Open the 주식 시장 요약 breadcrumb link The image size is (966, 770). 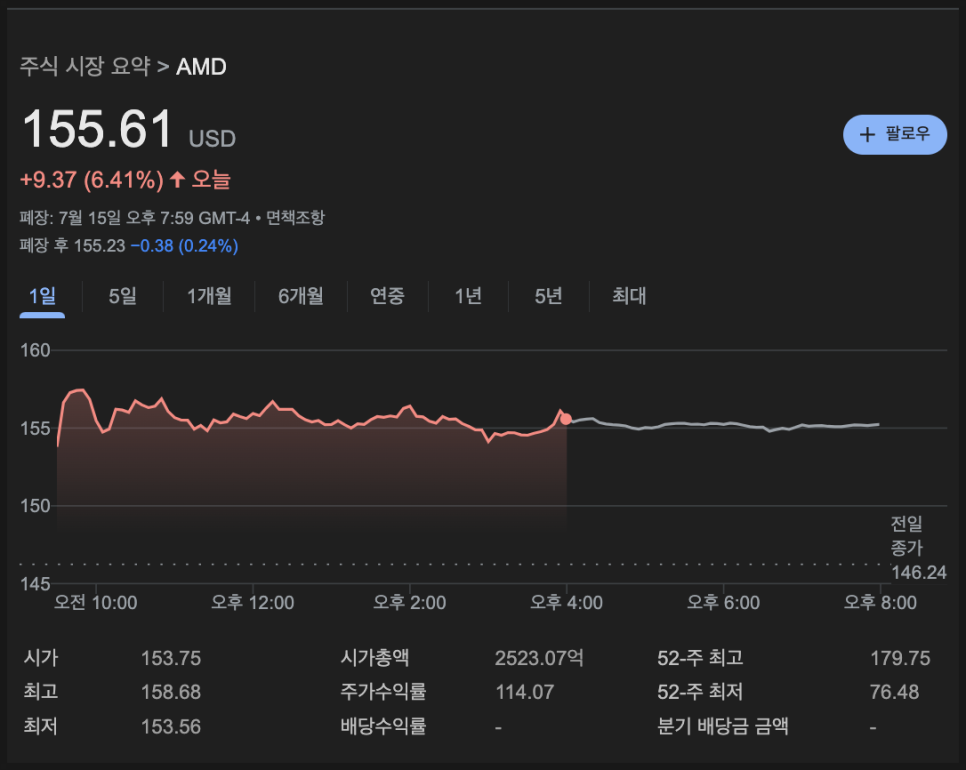(85, 67)
